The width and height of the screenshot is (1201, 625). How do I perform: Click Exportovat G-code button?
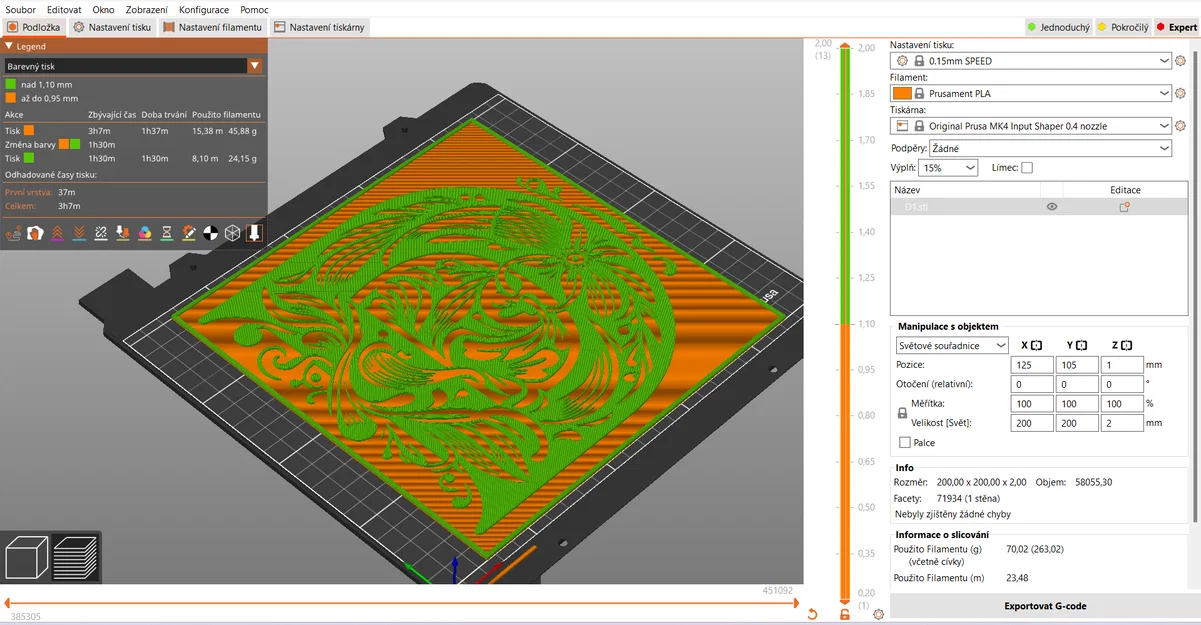[1045, 606]
